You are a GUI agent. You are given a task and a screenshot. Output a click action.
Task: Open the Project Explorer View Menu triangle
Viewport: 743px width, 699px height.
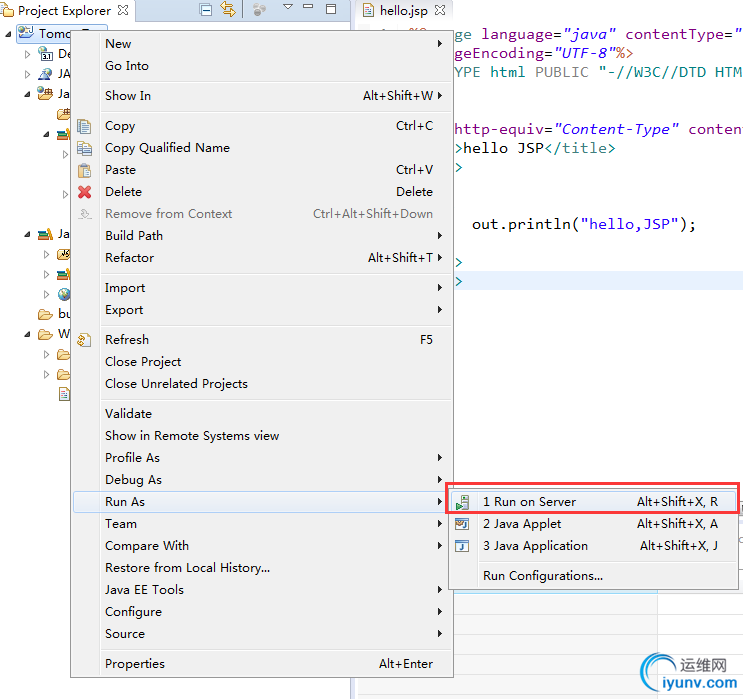[x=288, y=7]
